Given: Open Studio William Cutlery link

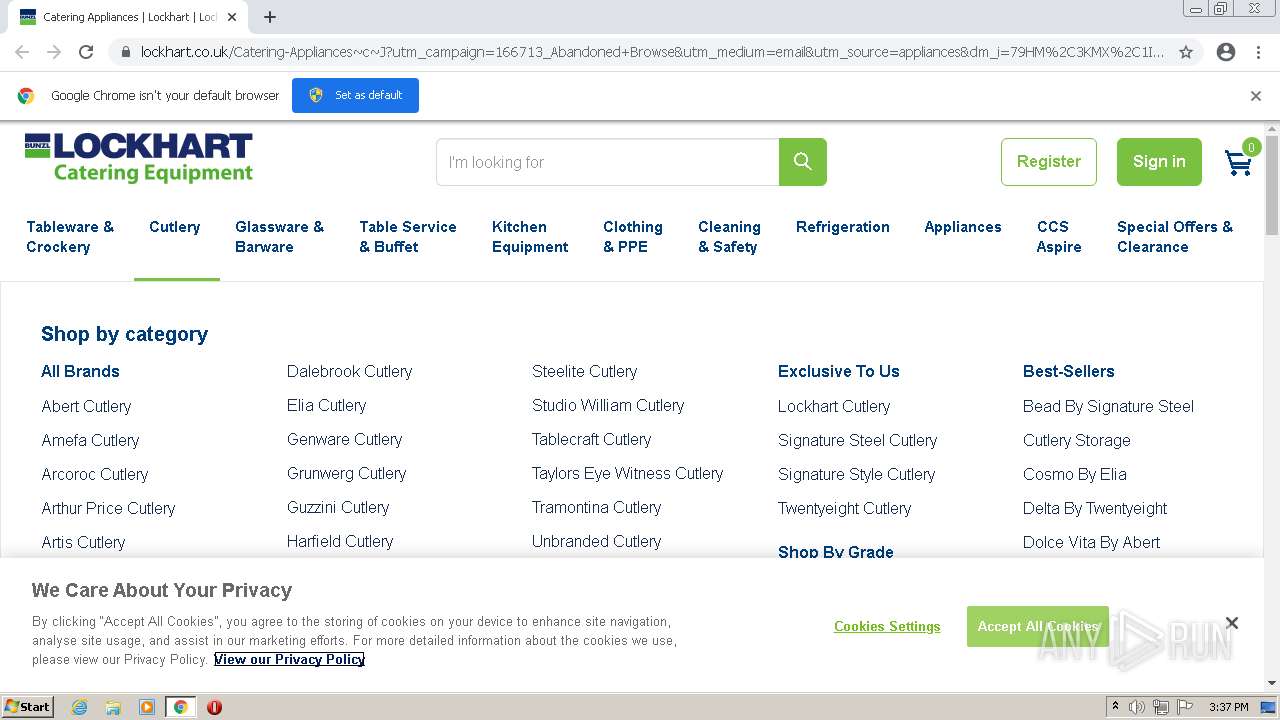Looking at the screenshot, I should pos(608,405).
